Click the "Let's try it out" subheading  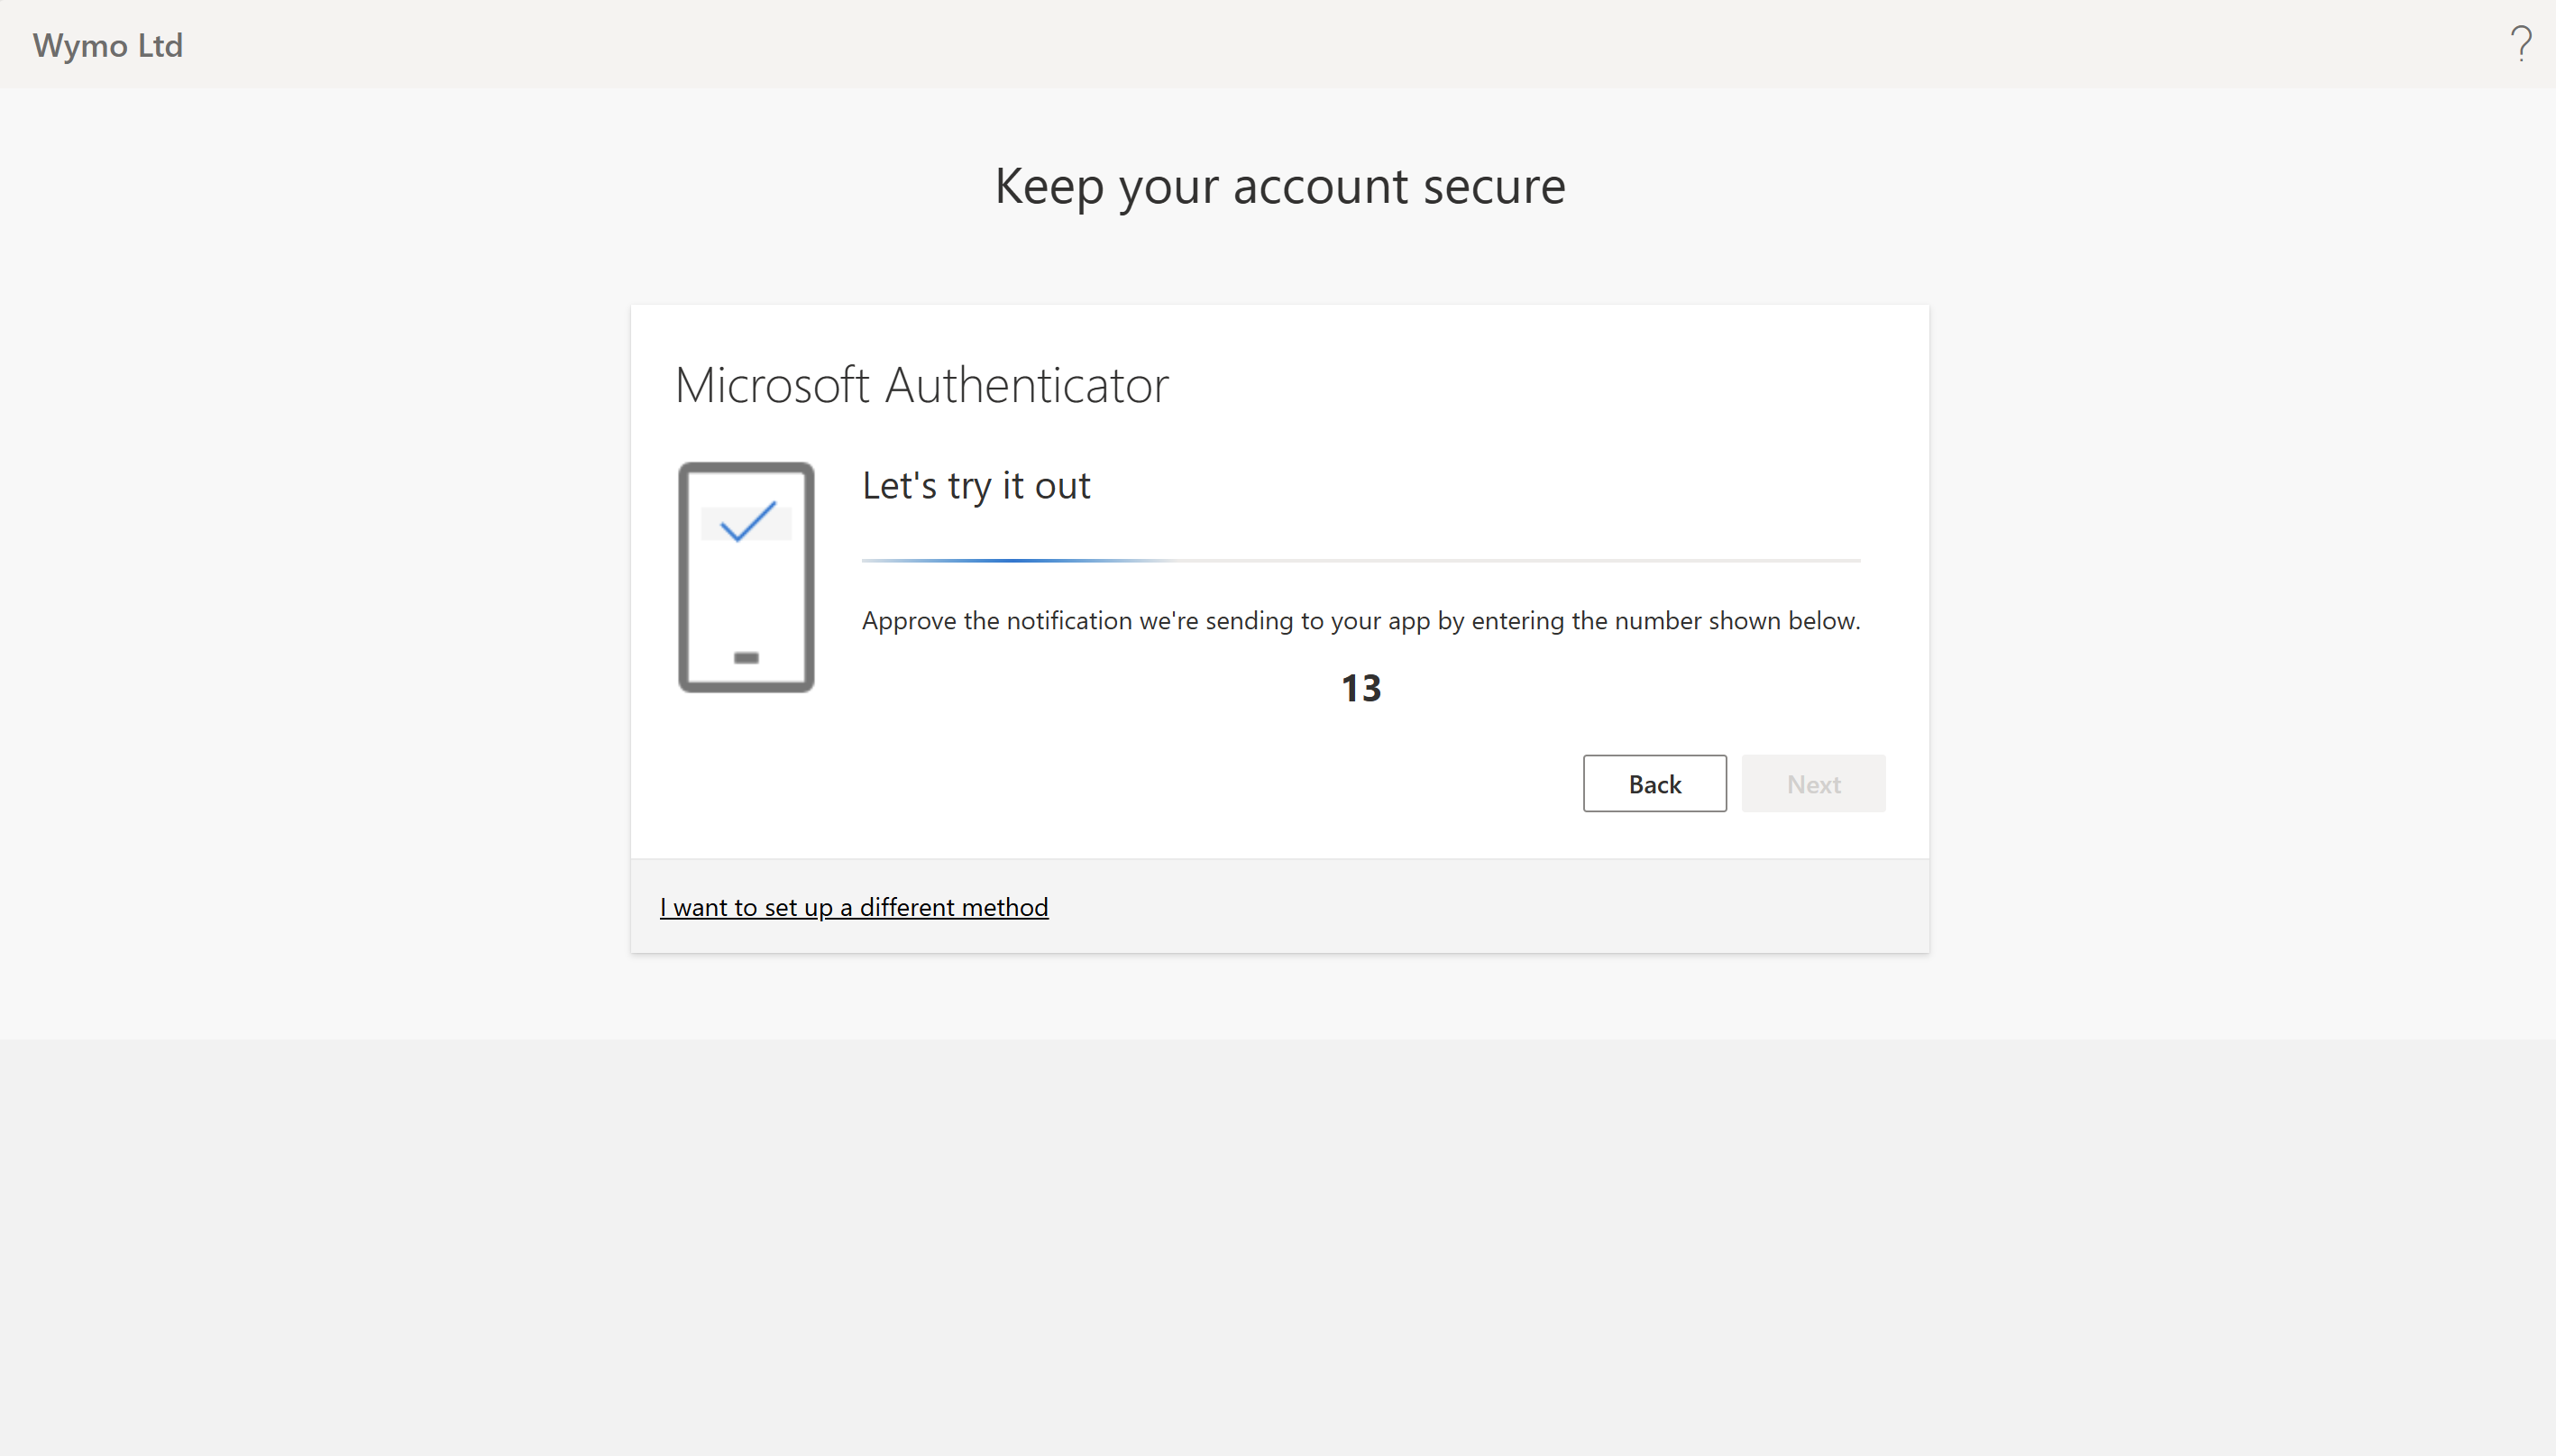point(976,486)
